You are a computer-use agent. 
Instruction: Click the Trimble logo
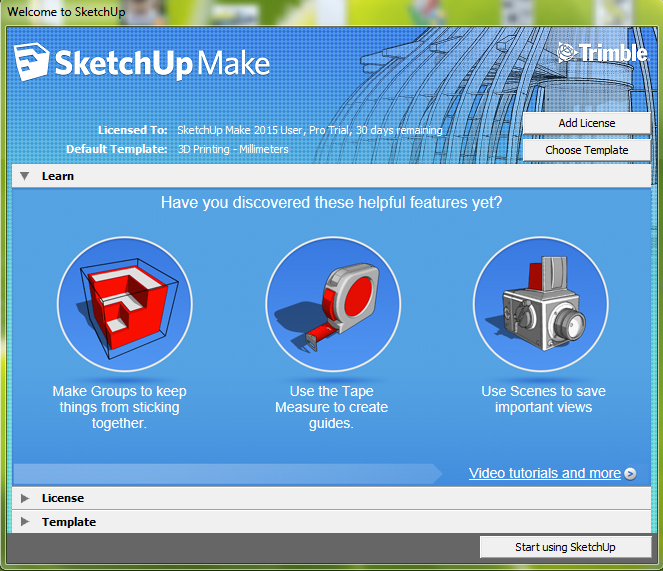[602, 53]
